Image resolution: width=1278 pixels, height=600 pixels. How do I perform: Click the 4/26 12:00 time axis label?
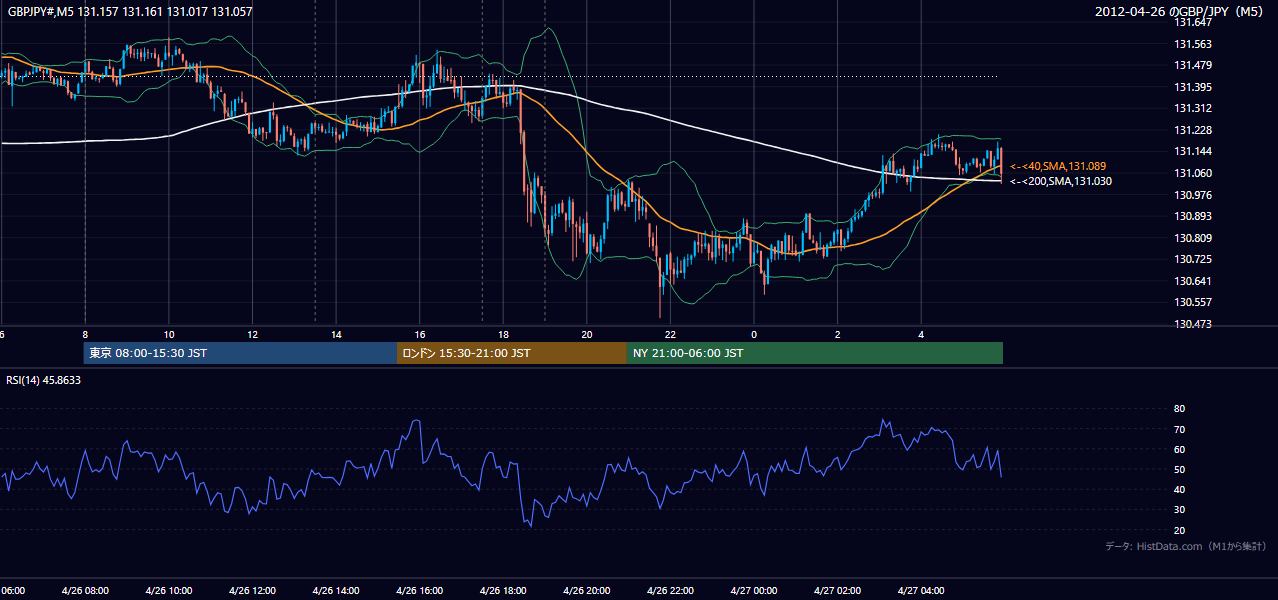pos(252,590)
